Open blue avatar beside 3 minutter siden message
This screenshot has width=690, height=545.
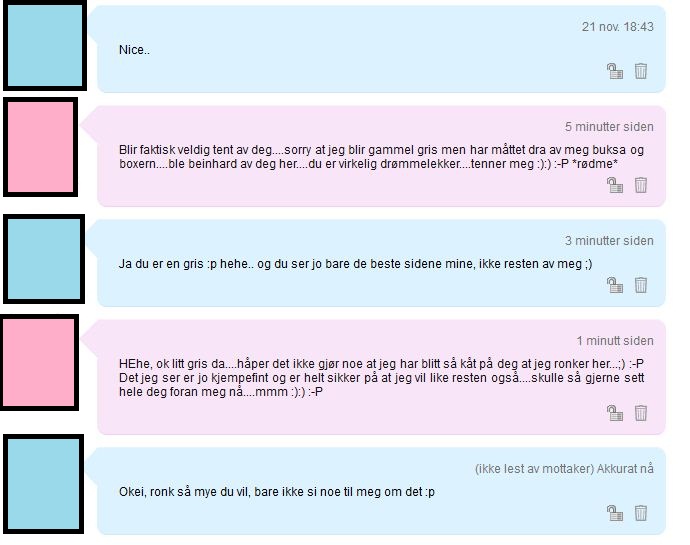44,259
